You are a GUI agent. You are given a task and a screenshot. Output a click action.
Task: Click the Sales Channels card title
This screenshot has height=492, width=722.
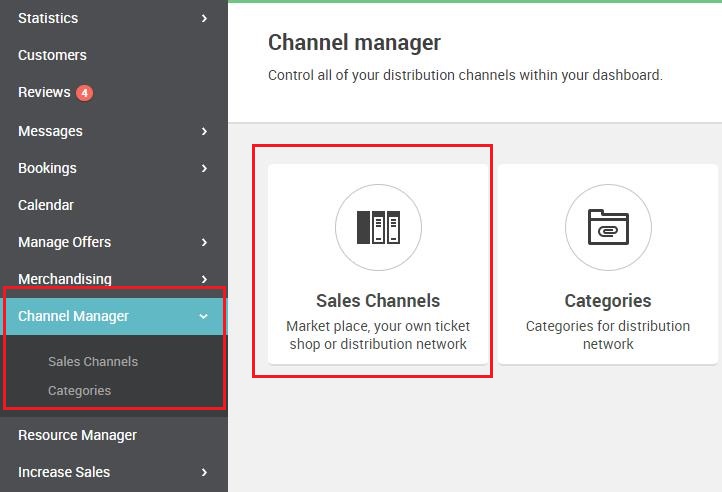pos(378,301)
